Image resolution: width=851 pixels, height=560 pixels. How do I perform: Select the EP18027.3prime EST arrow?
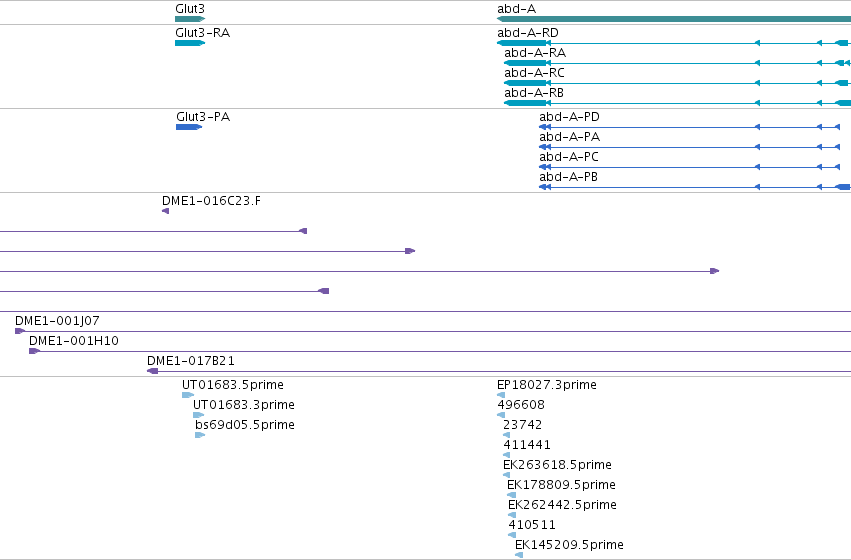pos(501,395)
